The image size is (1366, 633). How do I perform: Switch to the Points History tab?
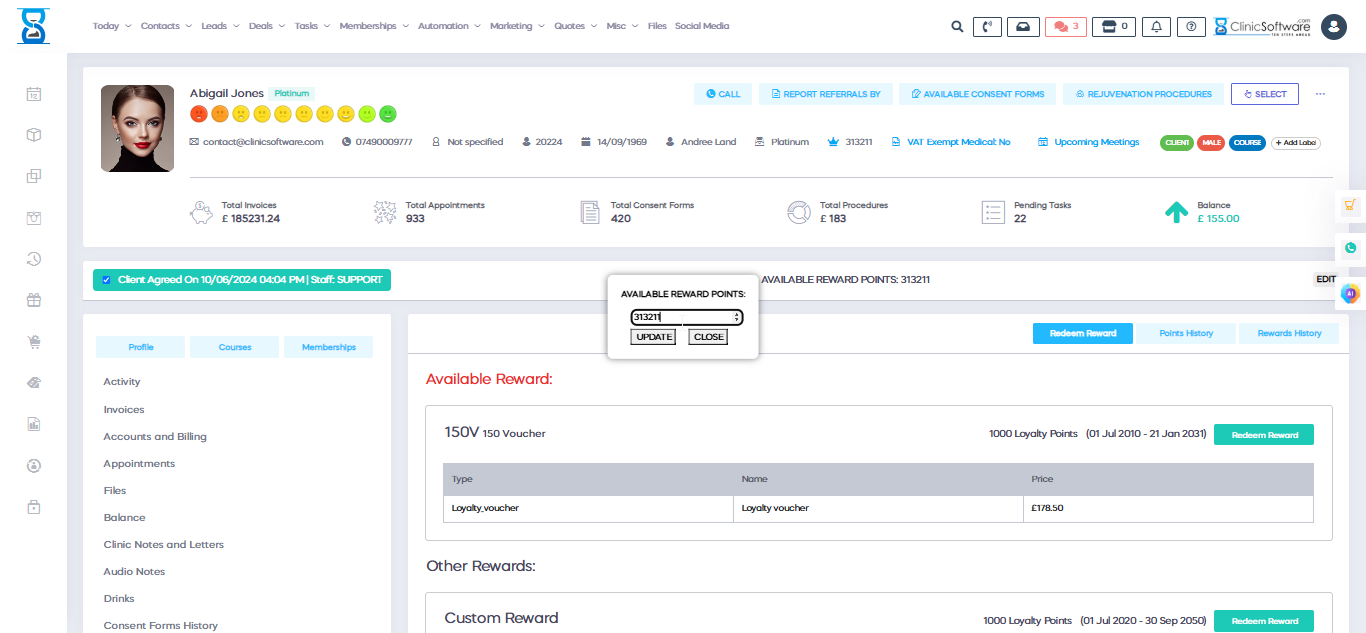click(1186, 333)
